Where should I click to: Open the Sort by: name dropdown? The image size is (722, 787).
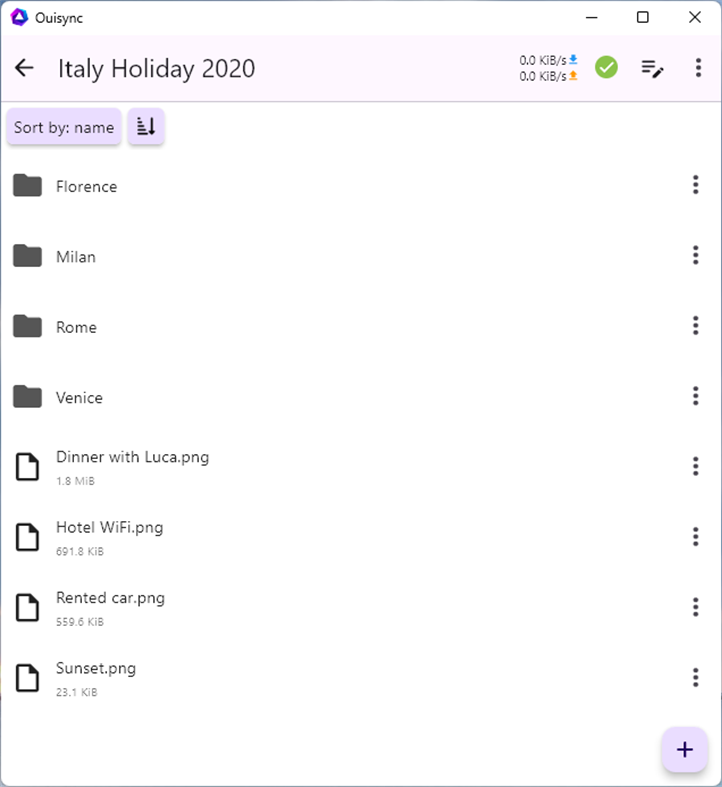tap(64, 127)
